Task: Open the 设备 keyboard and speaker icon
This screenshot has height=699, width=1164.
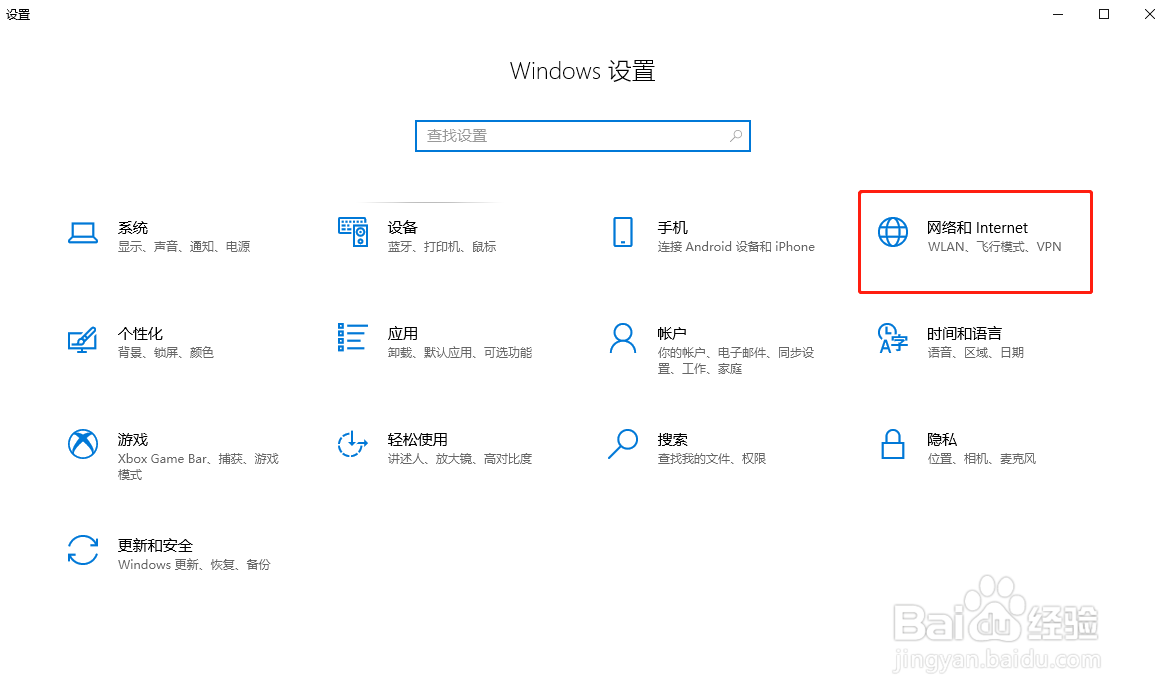Action: (353, 232)
